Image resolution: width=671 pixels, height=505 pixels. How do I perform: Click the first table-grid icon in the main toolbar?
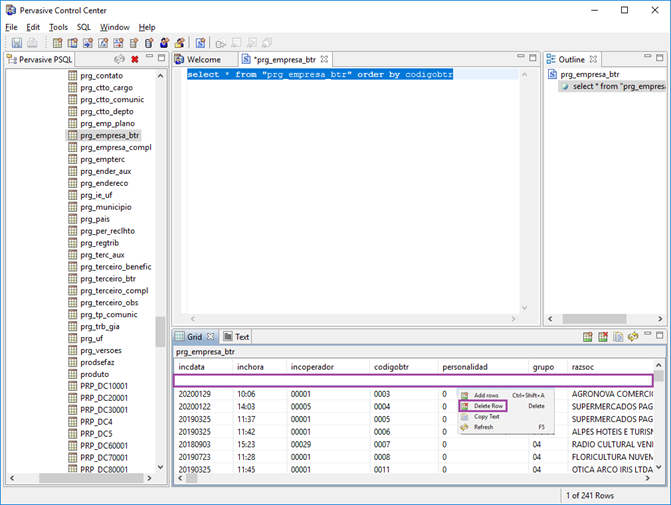(57, 43)
